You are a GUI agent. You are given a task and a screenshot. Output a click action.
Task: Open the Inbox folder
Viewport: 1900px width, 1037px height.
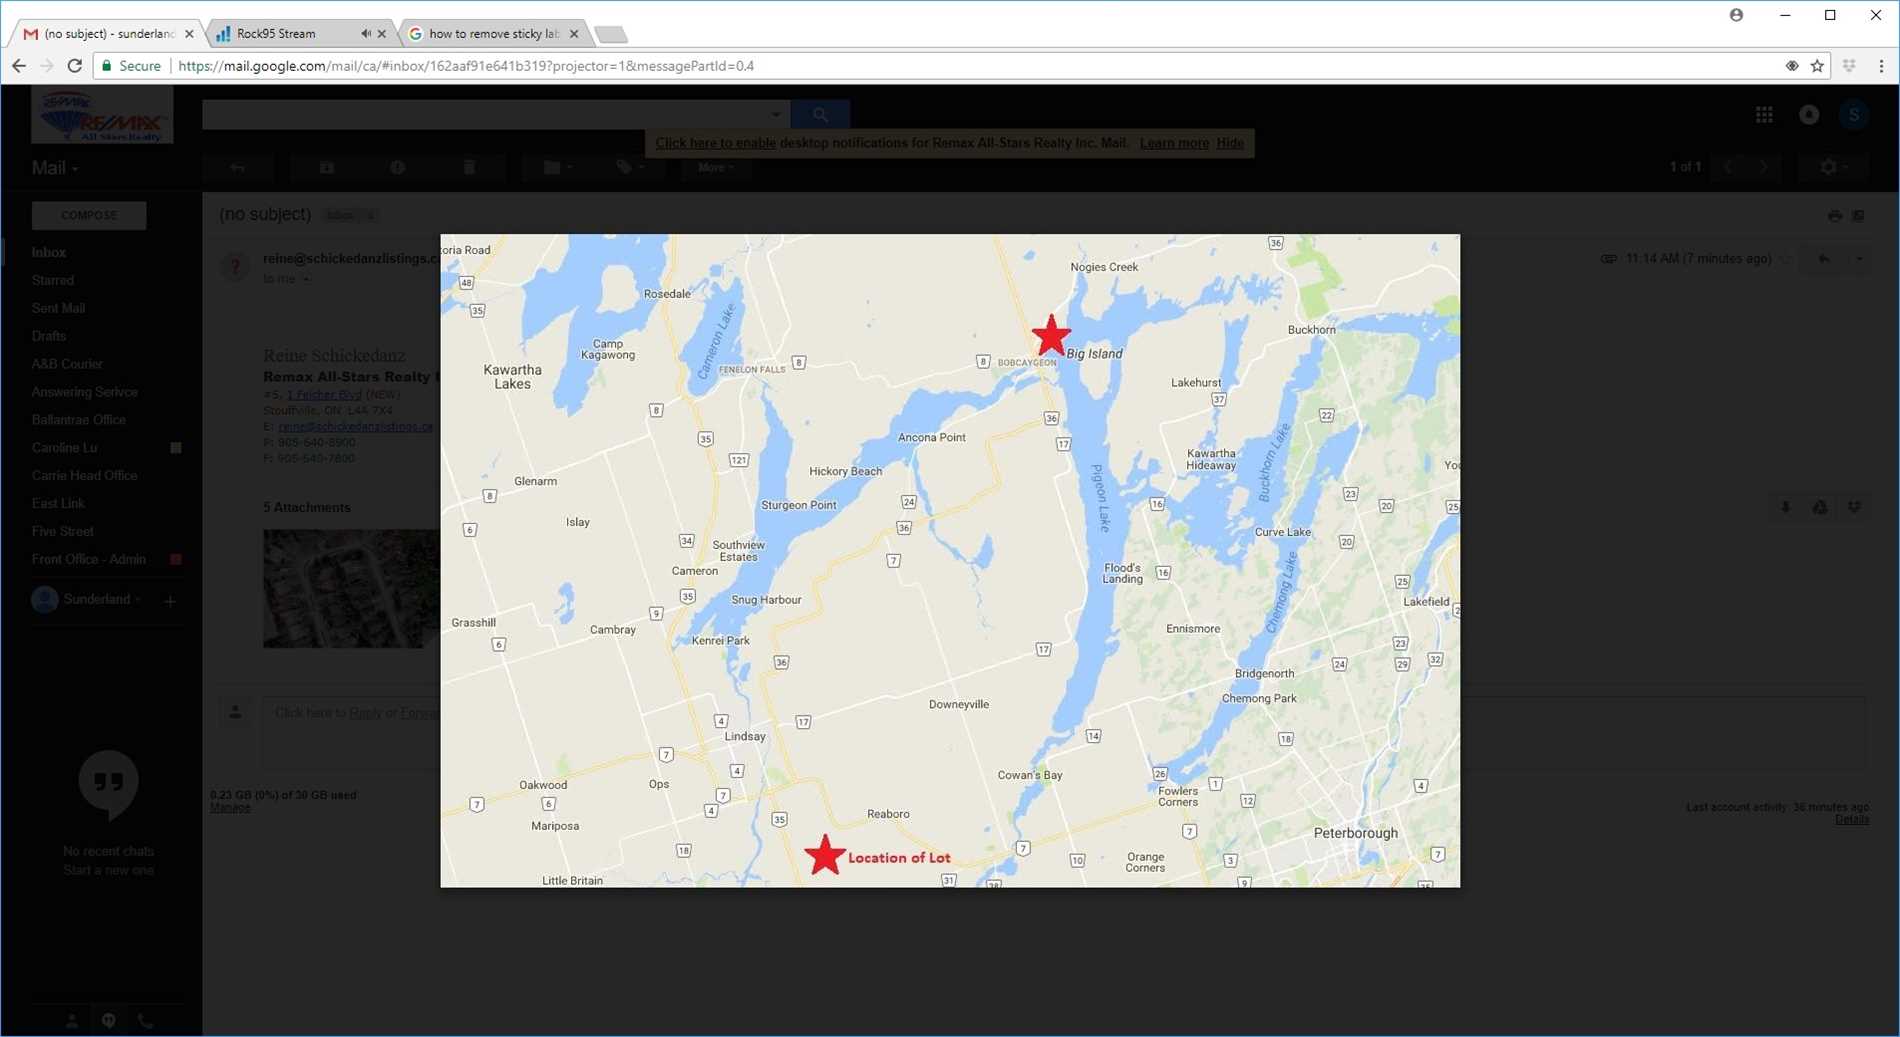pos(48,253)
